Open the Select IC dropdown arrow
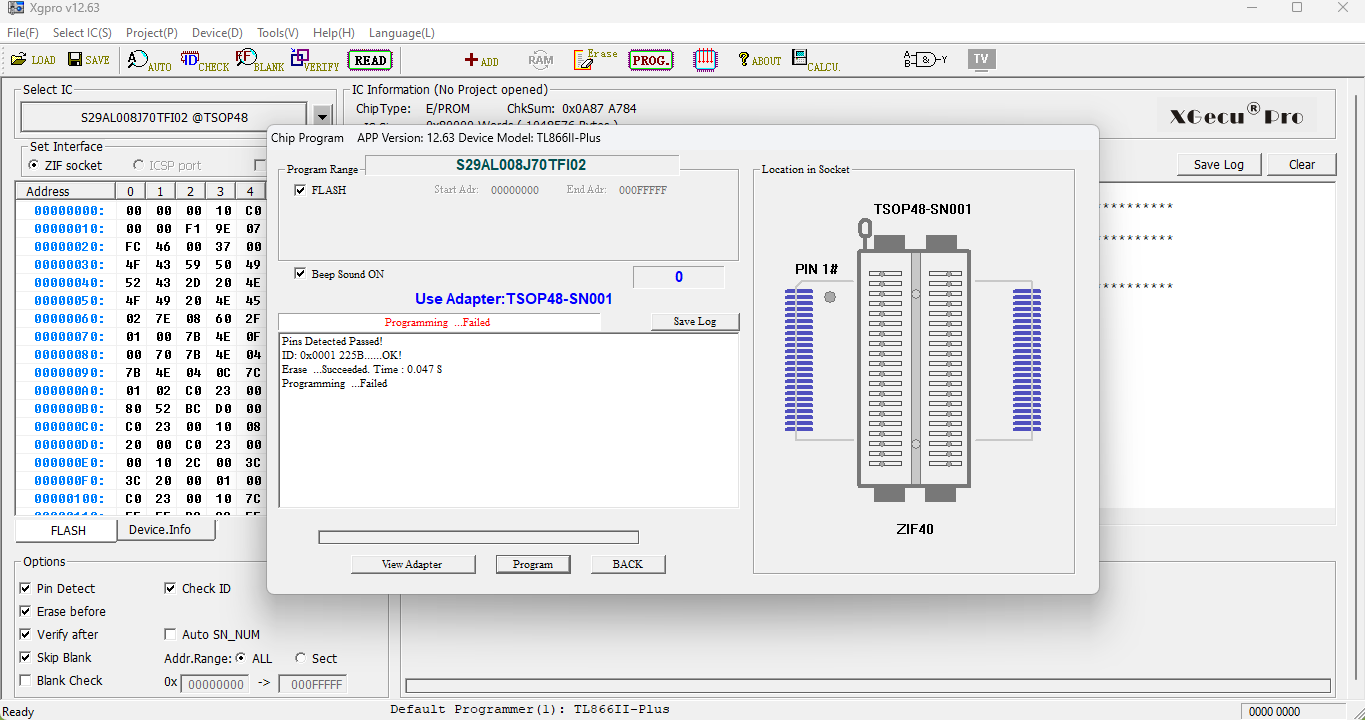This screenshot has width=1365, height=720. pyautogui.click(x=322, y=115)
